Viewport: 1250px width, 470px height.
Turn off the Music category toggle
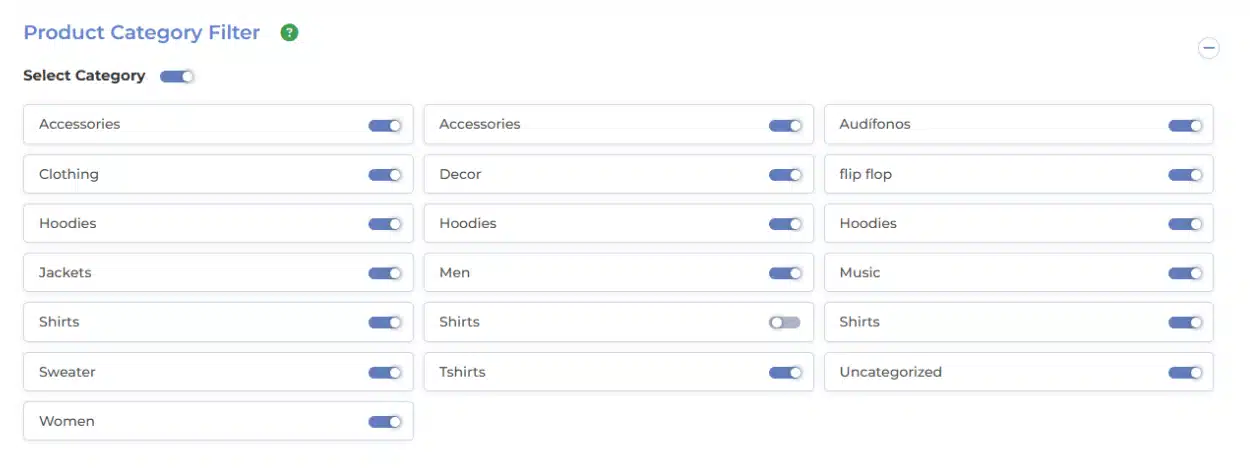(1184, 273)
